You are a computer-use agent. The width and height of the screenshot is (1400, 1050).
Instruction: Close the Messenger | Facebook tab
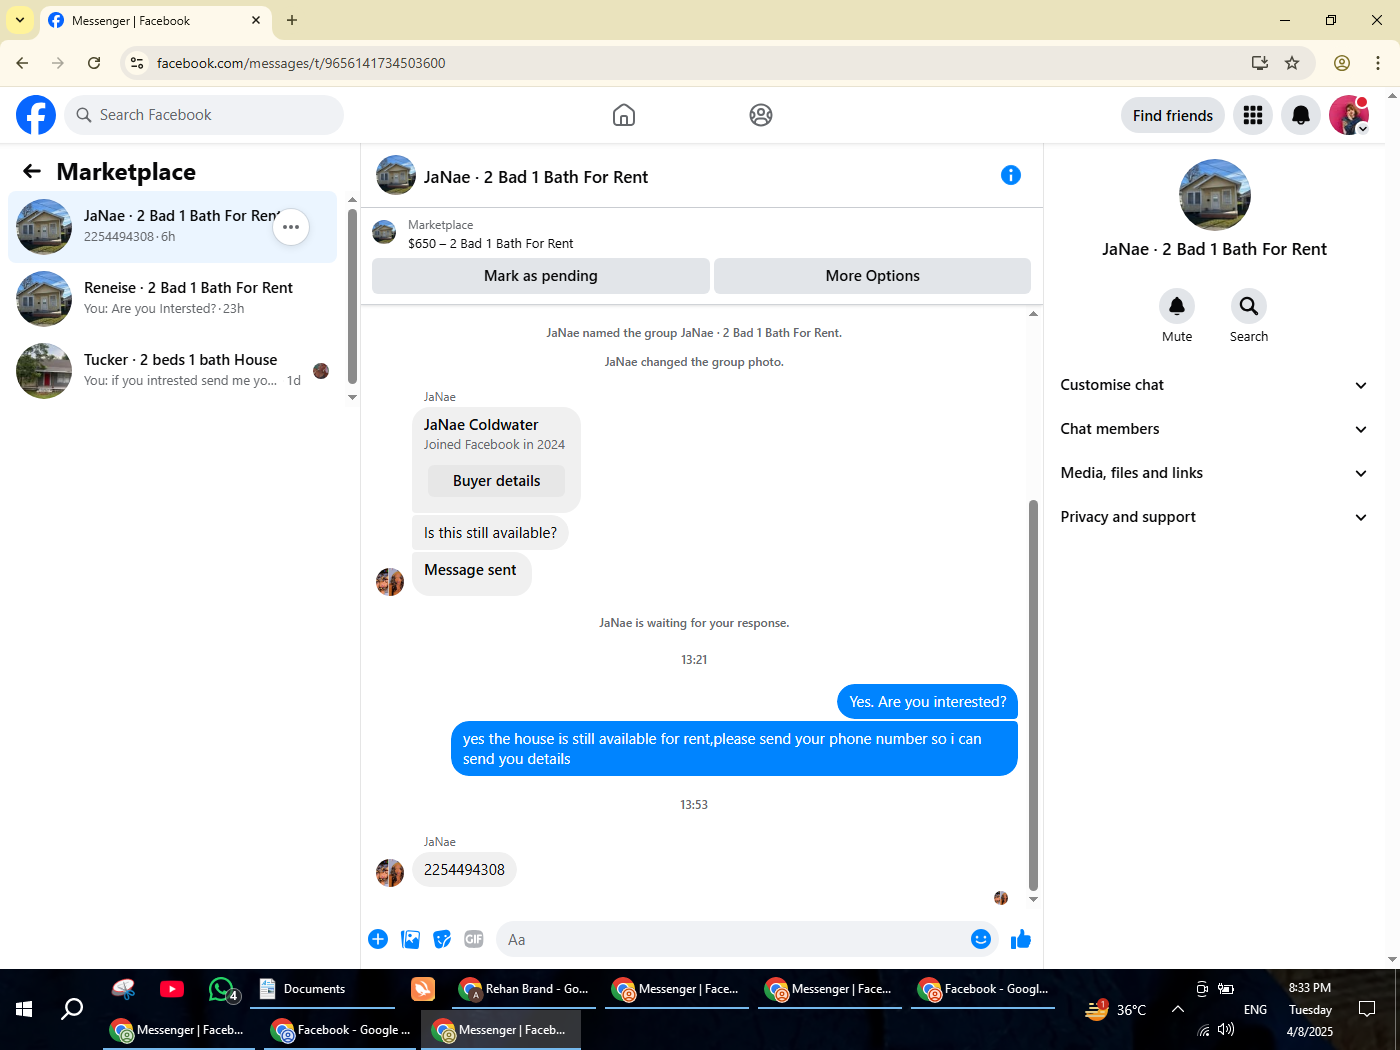point(256,20)
